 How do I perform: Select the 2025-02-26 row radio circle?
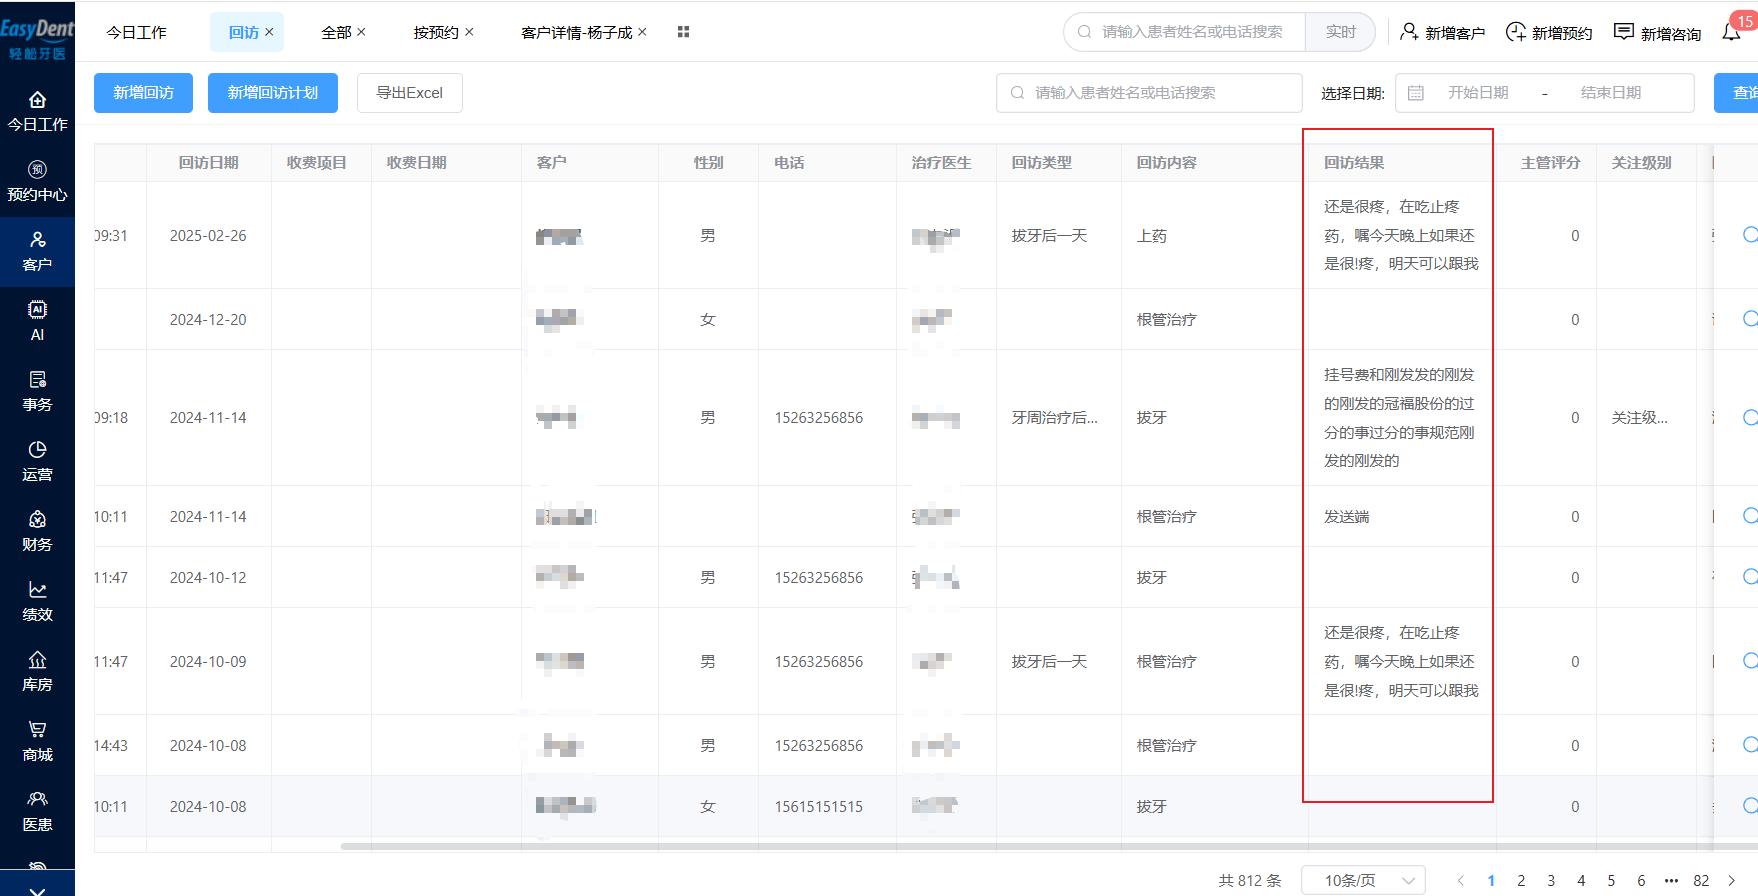point(1750,234)
